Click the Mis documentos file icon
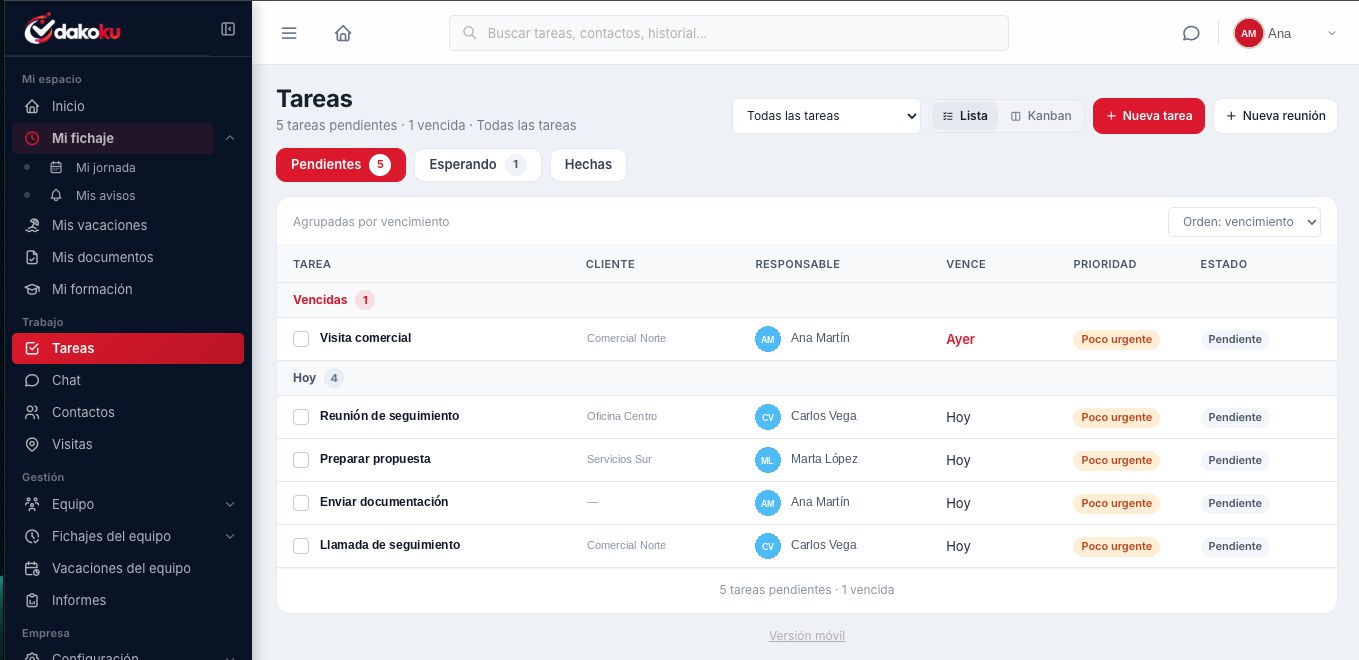The width and height of the screenshot is (1359, 660). click(32, 257)
